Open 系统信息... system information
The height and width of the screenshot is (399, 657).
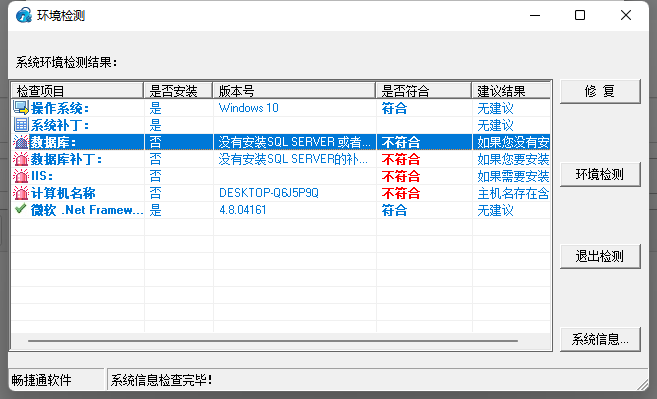pyautogui.click(x=600, y=339)
